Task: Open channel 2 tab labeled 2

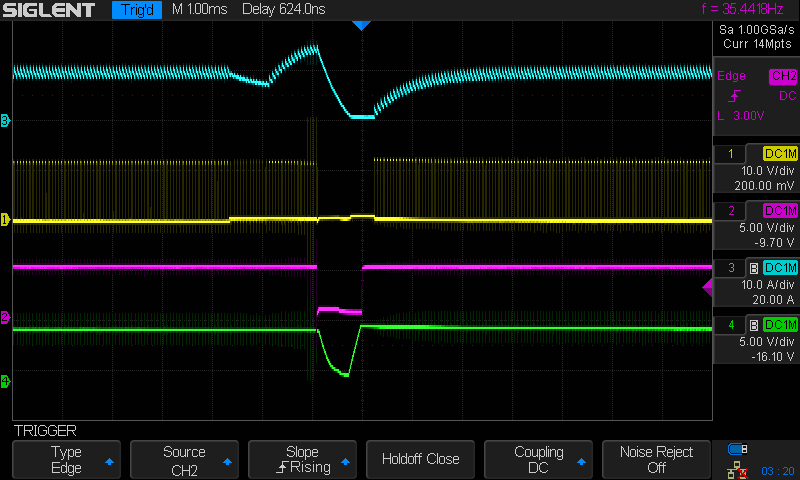Action: [x=731, y=211]
